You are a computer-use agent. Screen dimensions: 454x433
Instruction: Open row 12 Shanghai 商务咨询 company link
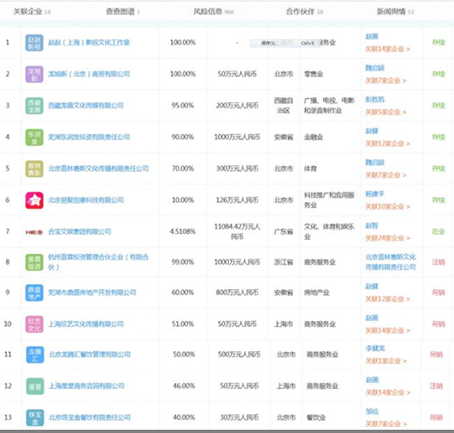pyautogui.click(x=87, y=386)
